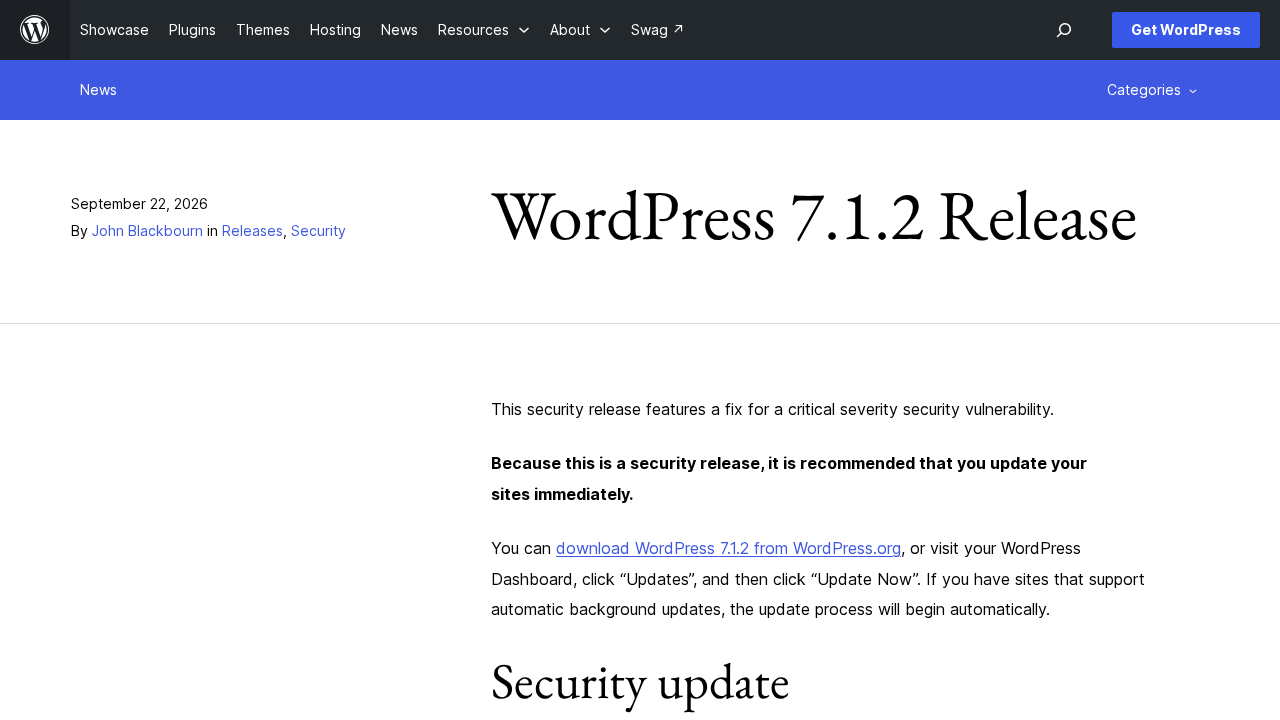Click the download WordPress 7.1.2 link
This screenshot has width=1280, height=720.
pos(728,548)
